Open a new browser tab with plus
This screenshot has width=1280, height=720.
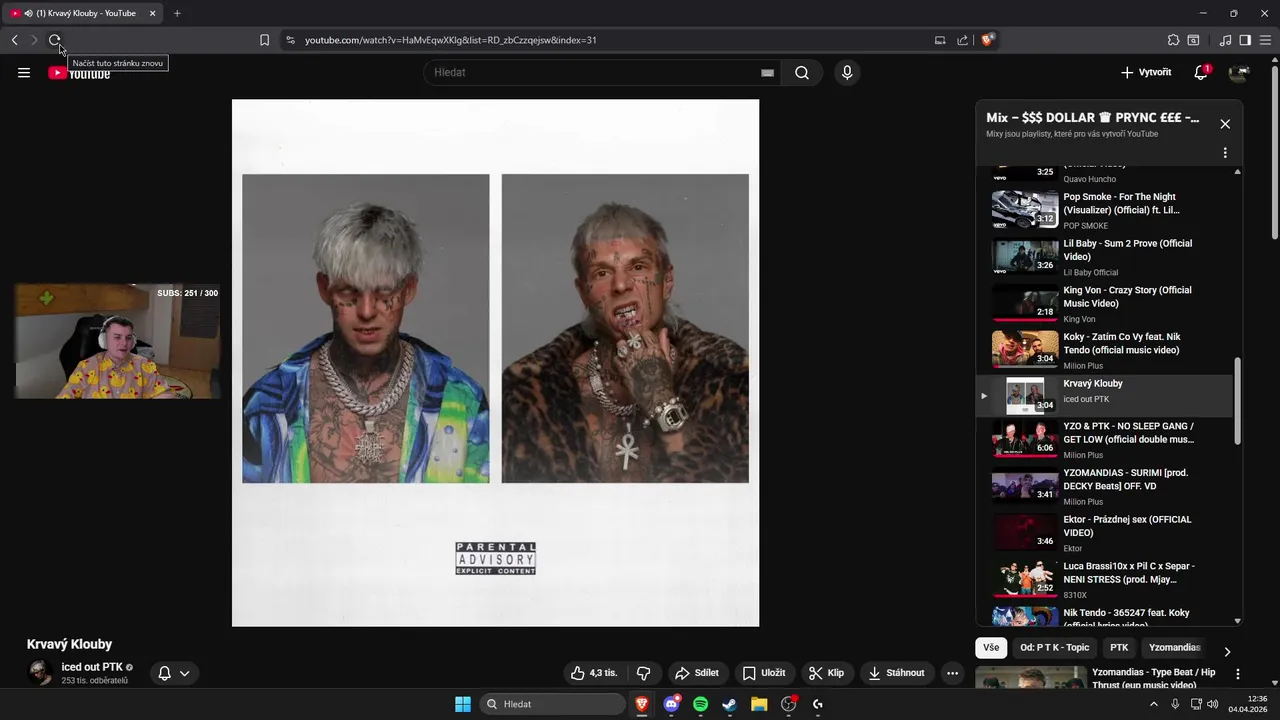coord(177,13)
